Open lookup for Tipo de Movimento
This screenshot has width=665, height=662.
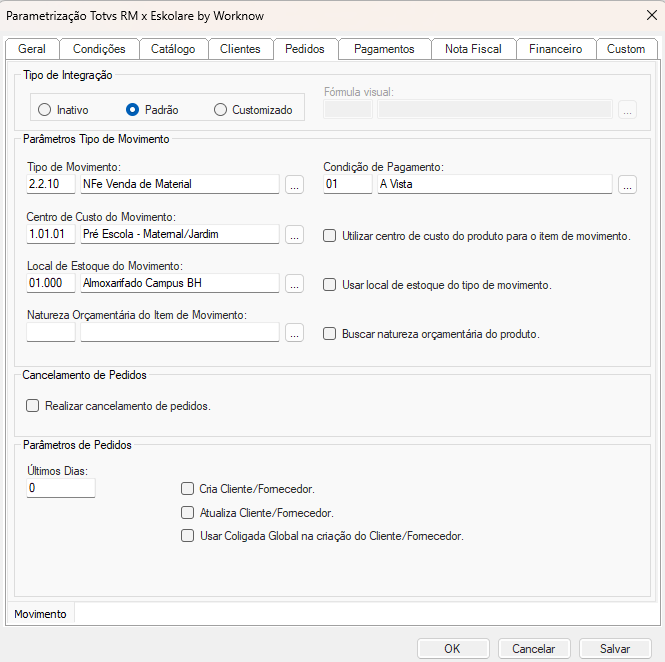(294, 184)
